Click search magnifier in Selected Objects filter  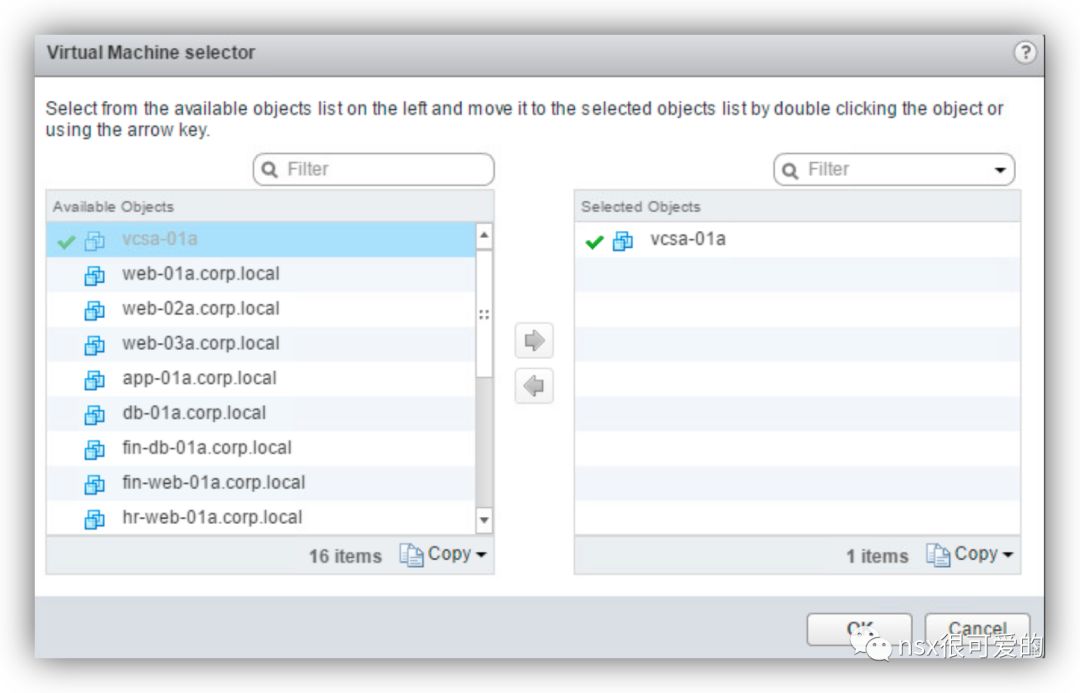point(790,169)
